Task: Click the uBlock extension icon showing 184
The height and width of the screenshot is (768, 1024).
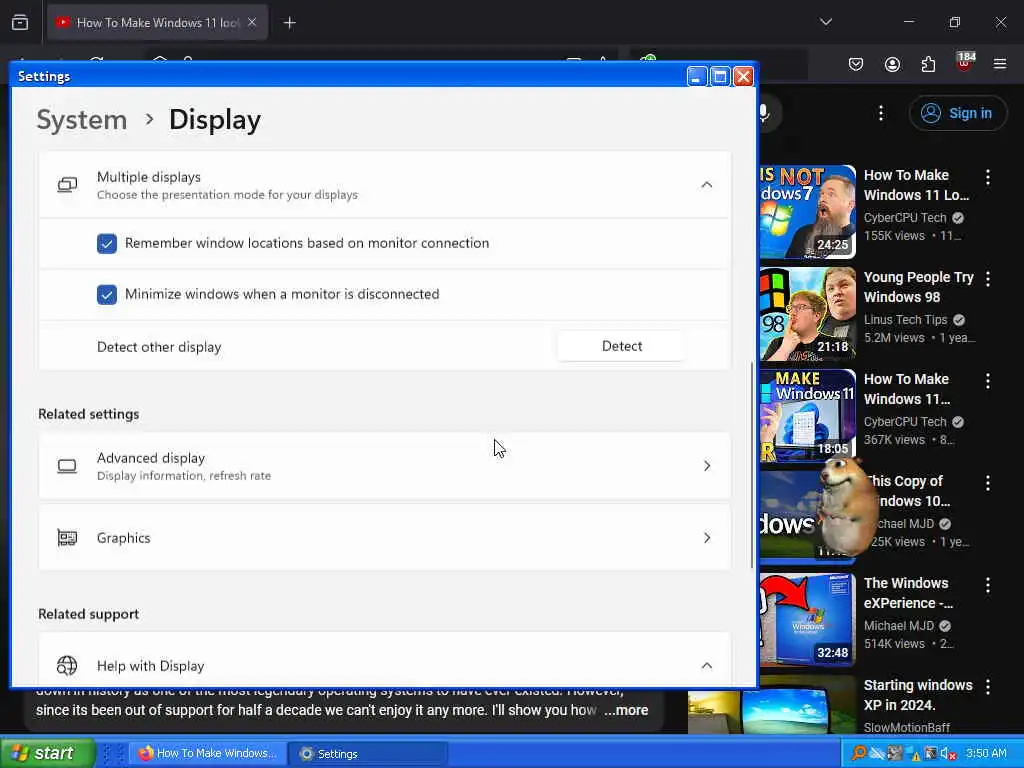Action: pyautogui.click(x=965, y=62)
